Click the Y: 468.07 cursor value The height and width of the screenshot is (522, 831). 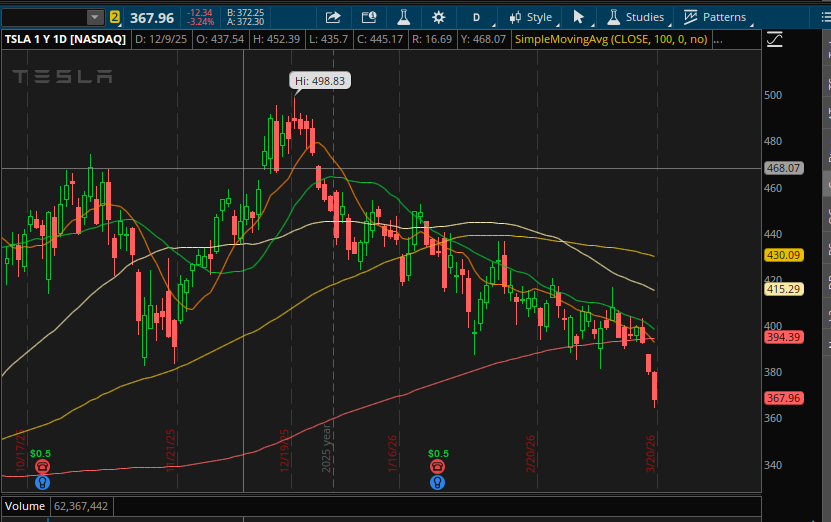tap(483, 39)
